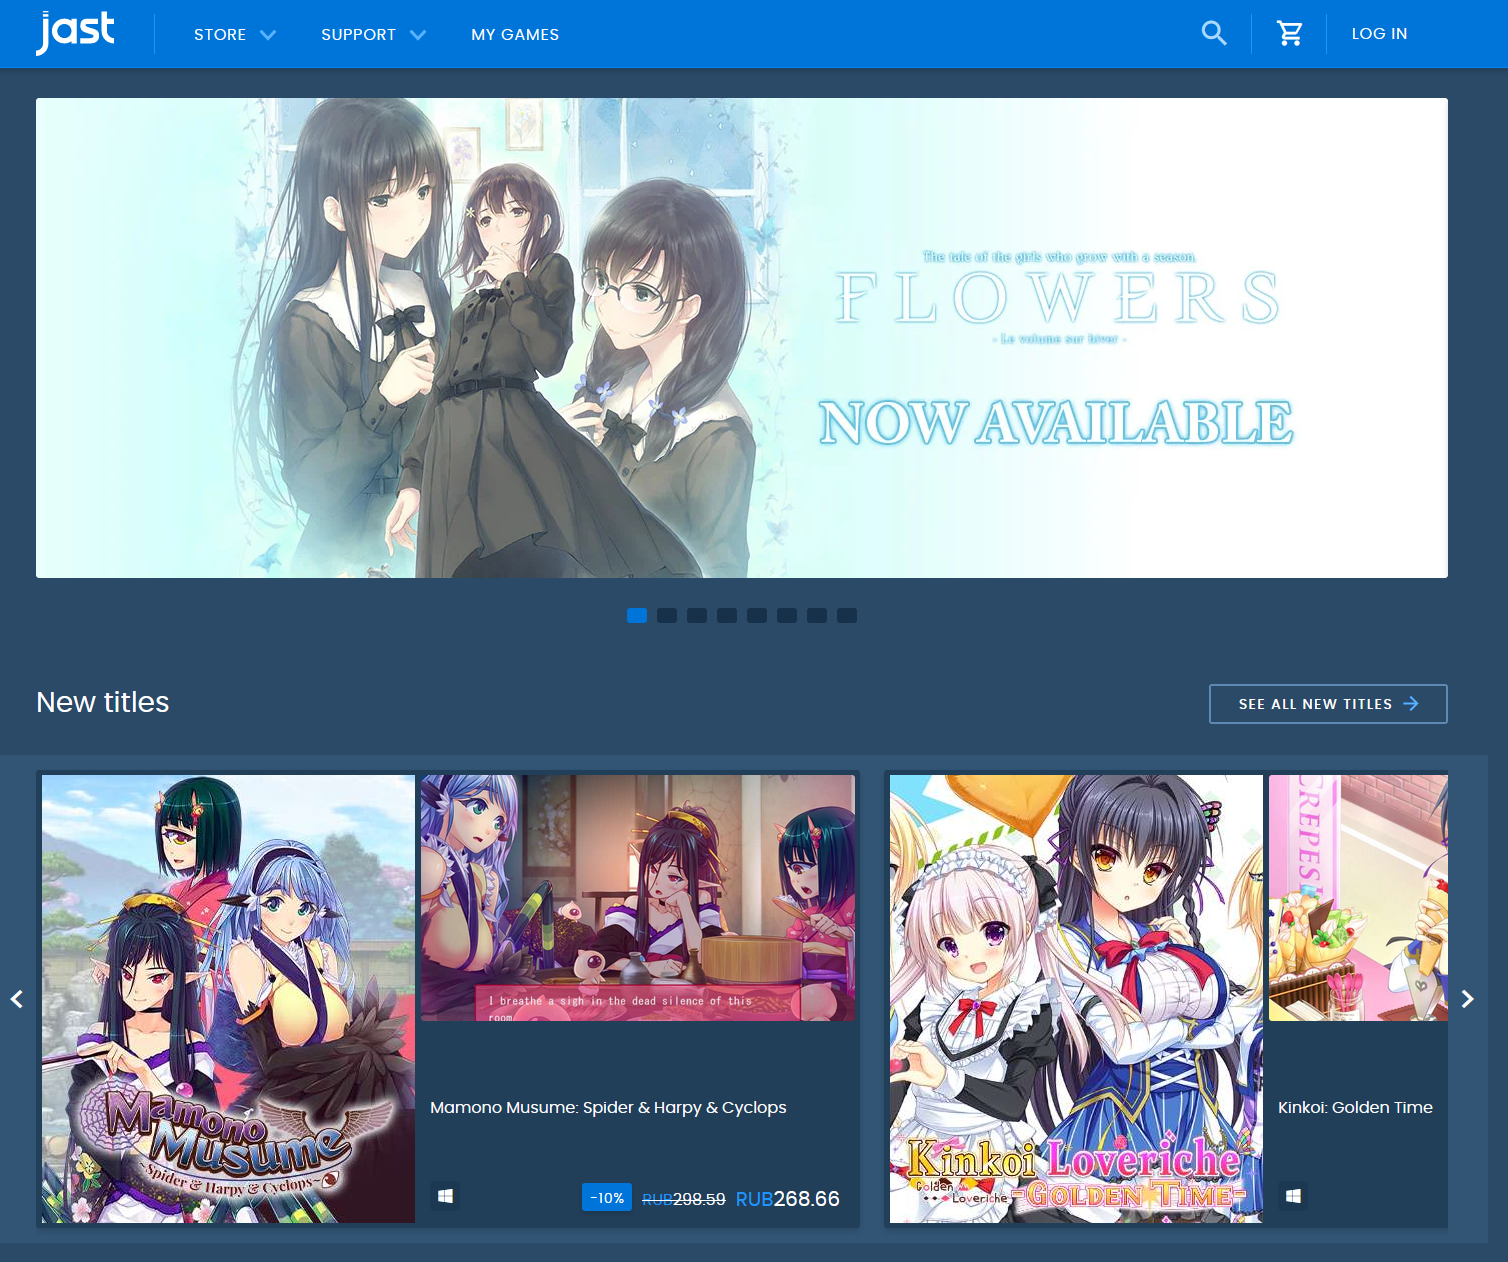Select the fifth carousel slide indicator
Image resolution: width=1508 pixels, height=1262 pixels.
757,615
